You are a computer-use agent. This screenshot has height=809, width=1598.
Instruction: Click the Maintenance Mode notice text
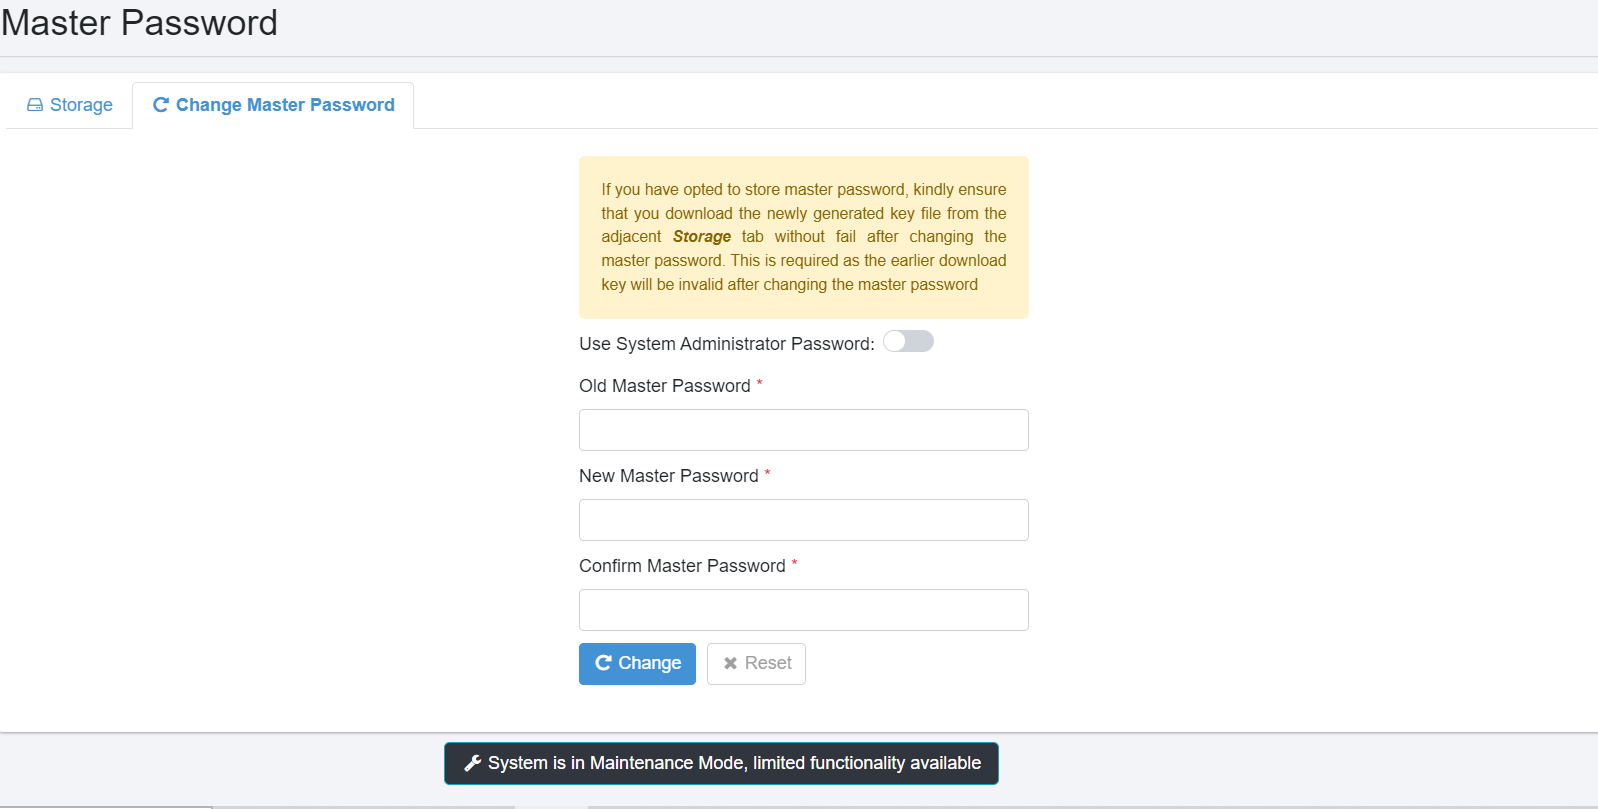[x=734, y=763]
